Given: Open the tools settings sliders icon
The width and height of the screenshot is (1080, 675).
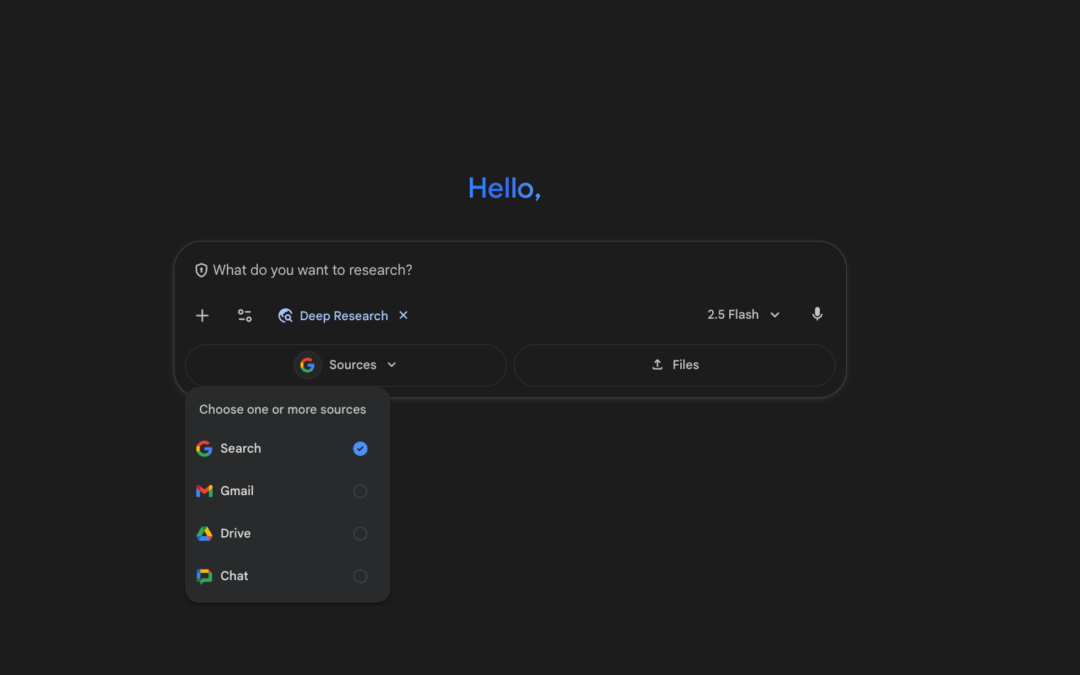Looking at the screenshot, I should [x=244, y=315].
